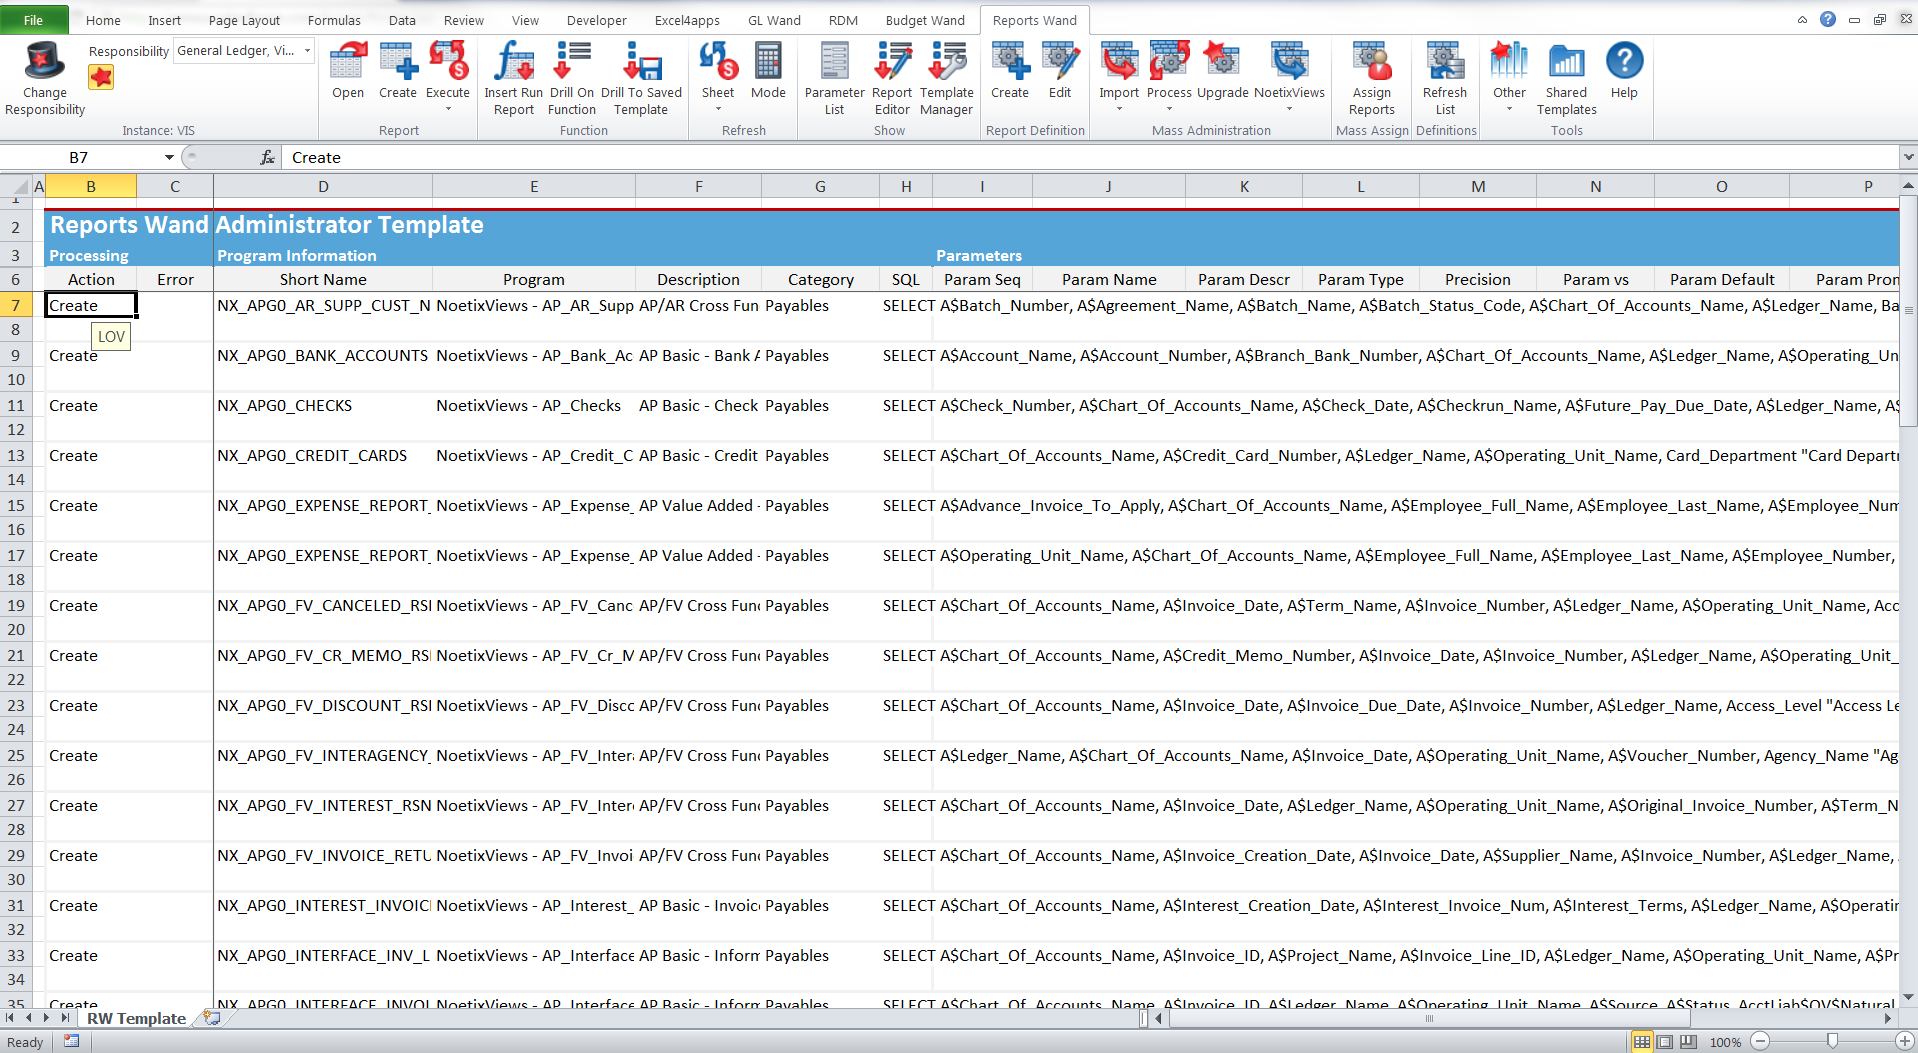Switch to the GL Wand tab
Image resolution: width=1918 pixels, height=1053 pixels.
tap(774, 20)
